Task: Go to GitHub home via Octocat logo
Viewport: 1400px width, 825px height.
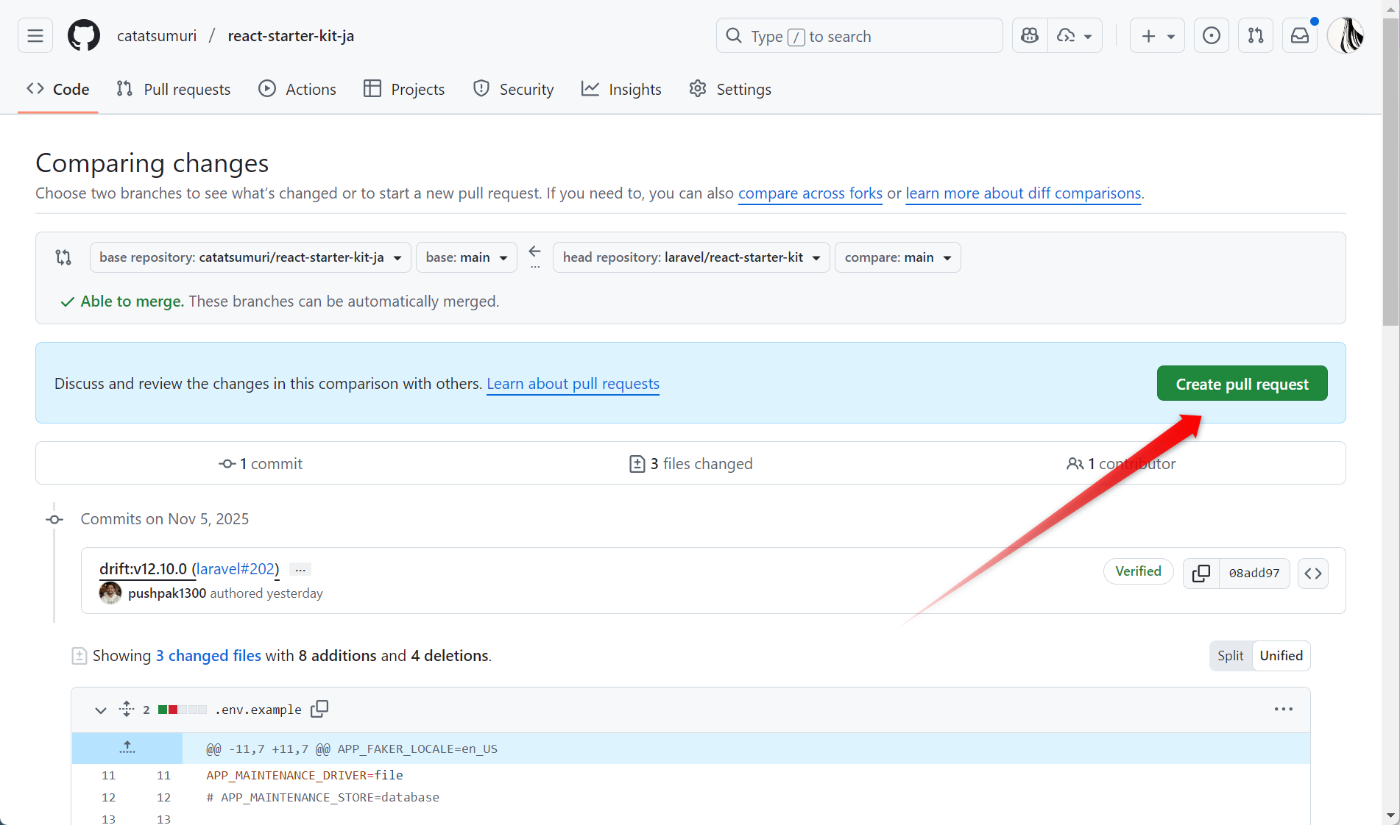Action: click(84, 36)
